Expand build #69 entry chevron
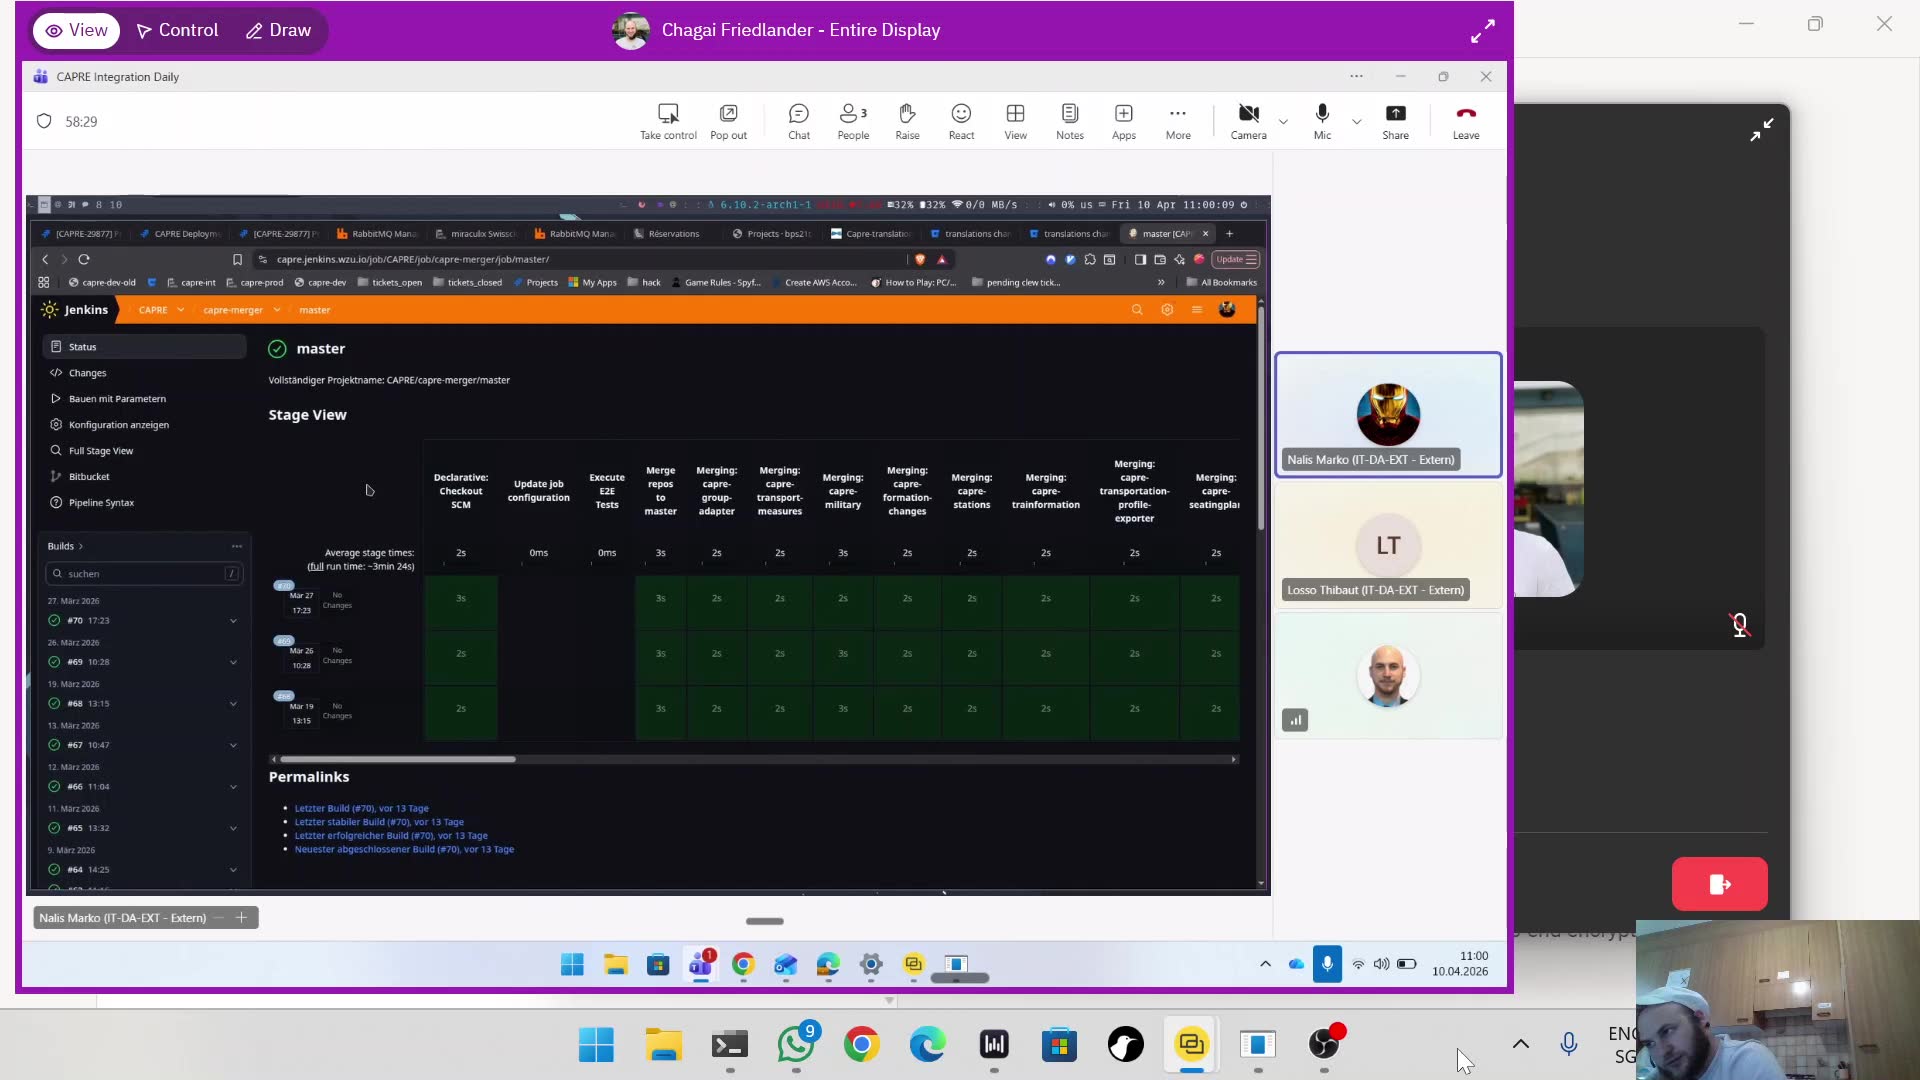 pos(233,662)
